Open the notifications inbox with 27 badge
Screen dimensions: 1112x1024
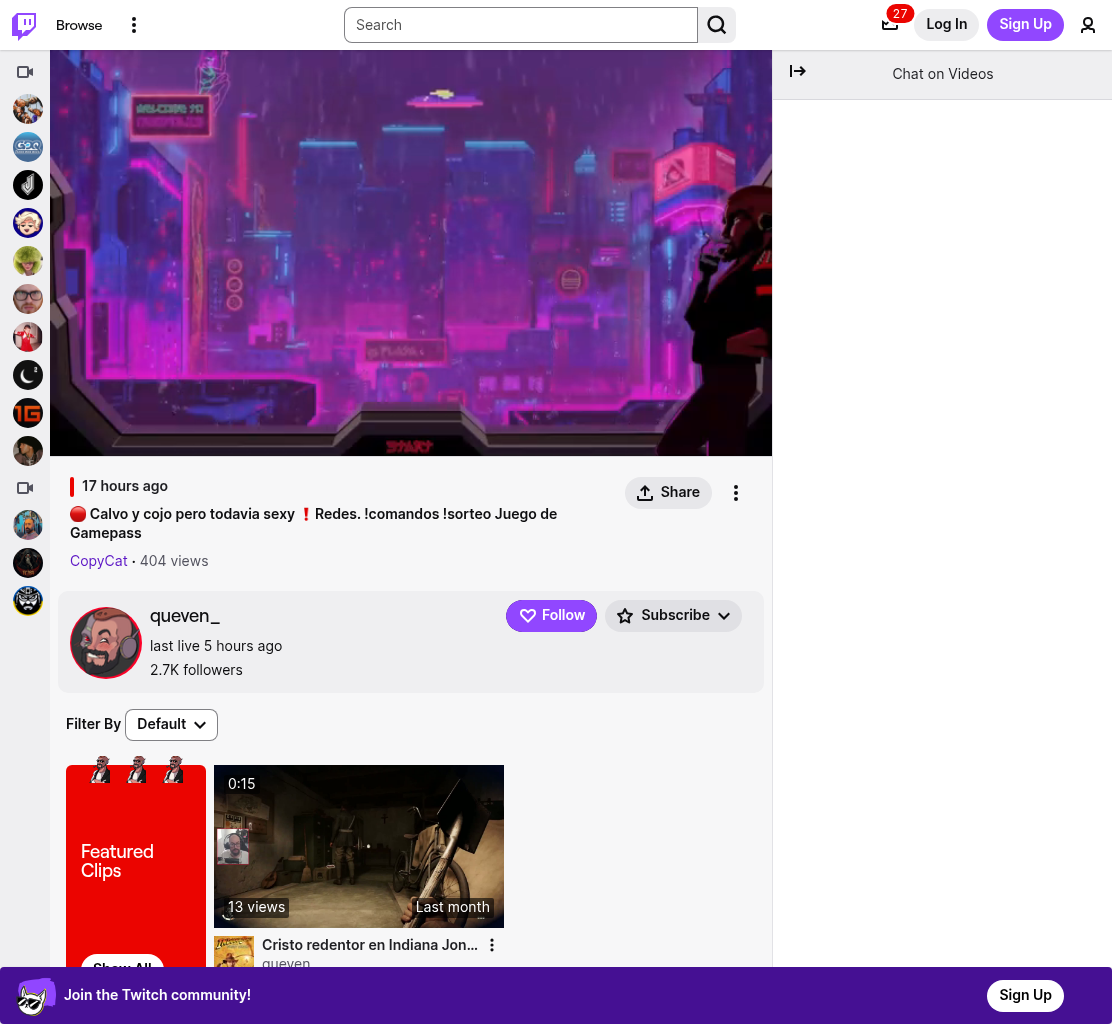890,25
